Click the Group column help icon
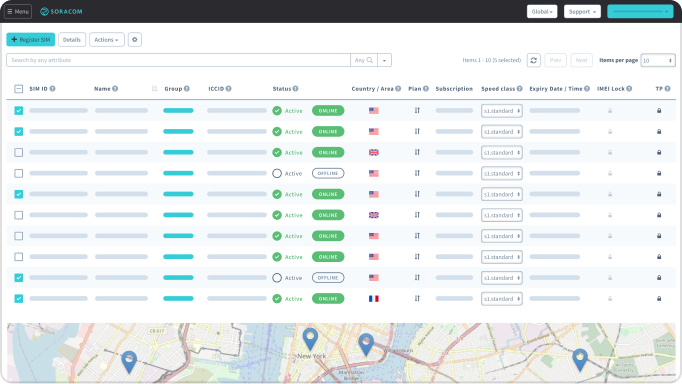This screenshot has height=384, width=682. [187, 89]
